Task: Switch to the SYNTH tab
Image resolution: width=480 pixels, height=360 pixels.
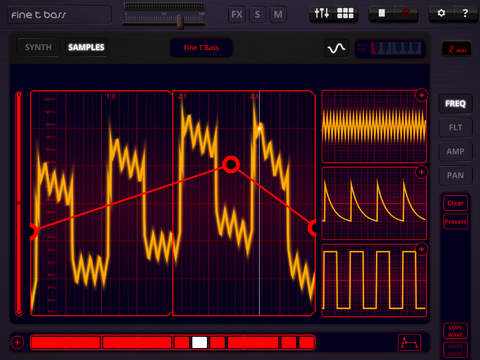Action: (38, 47)
